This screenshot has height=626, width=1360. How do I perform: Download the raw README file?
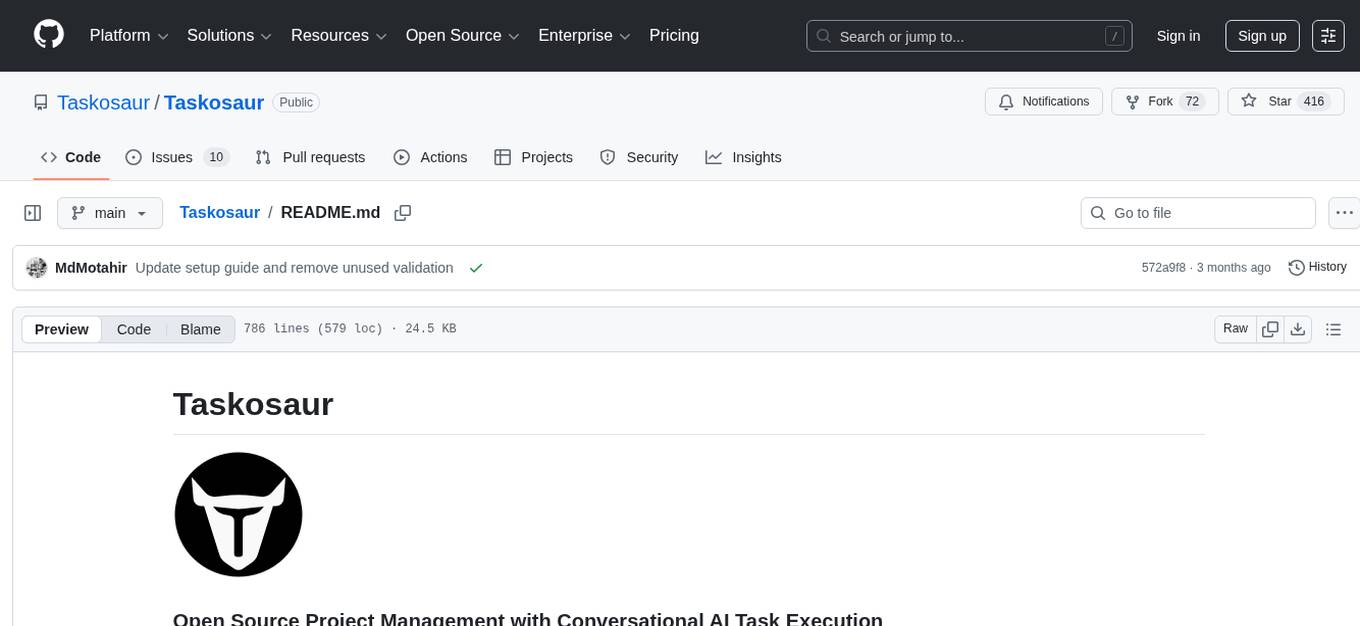[1298, 329]
